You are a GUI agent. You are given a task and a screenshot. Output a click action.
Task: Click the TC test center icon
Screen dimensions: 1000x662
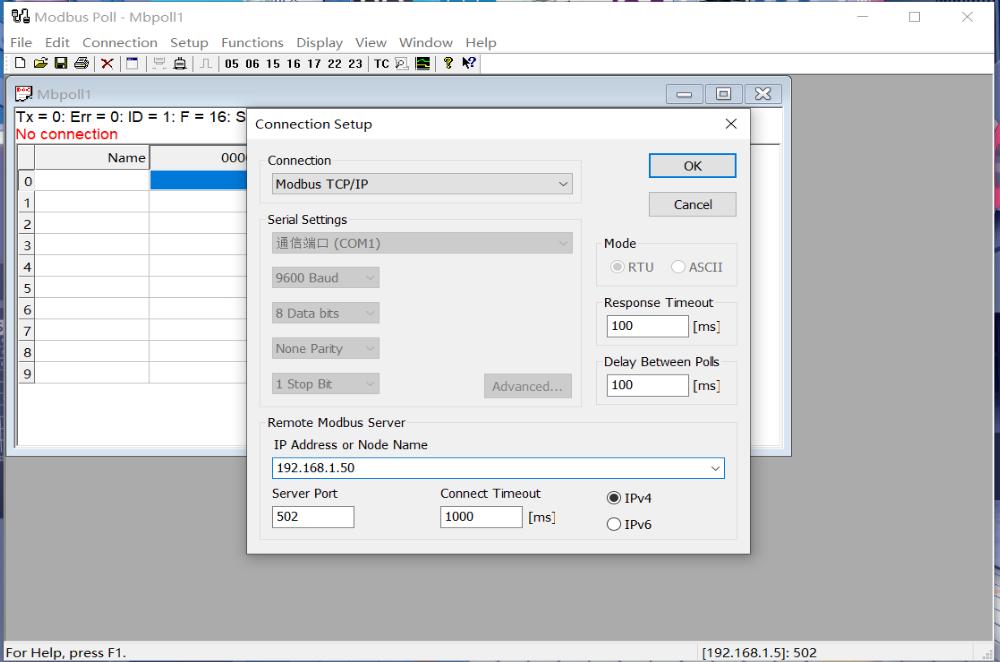tap(381, 64)
